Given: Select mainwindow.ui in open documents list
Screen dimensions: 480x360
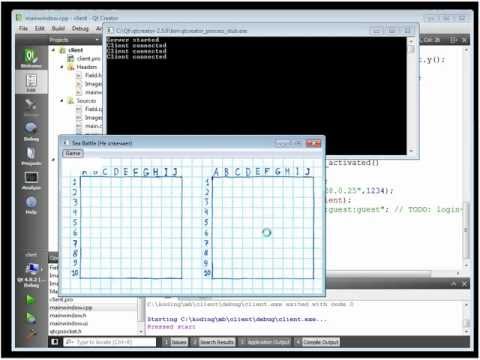Looking at the screenshot, I should [68, 323].
